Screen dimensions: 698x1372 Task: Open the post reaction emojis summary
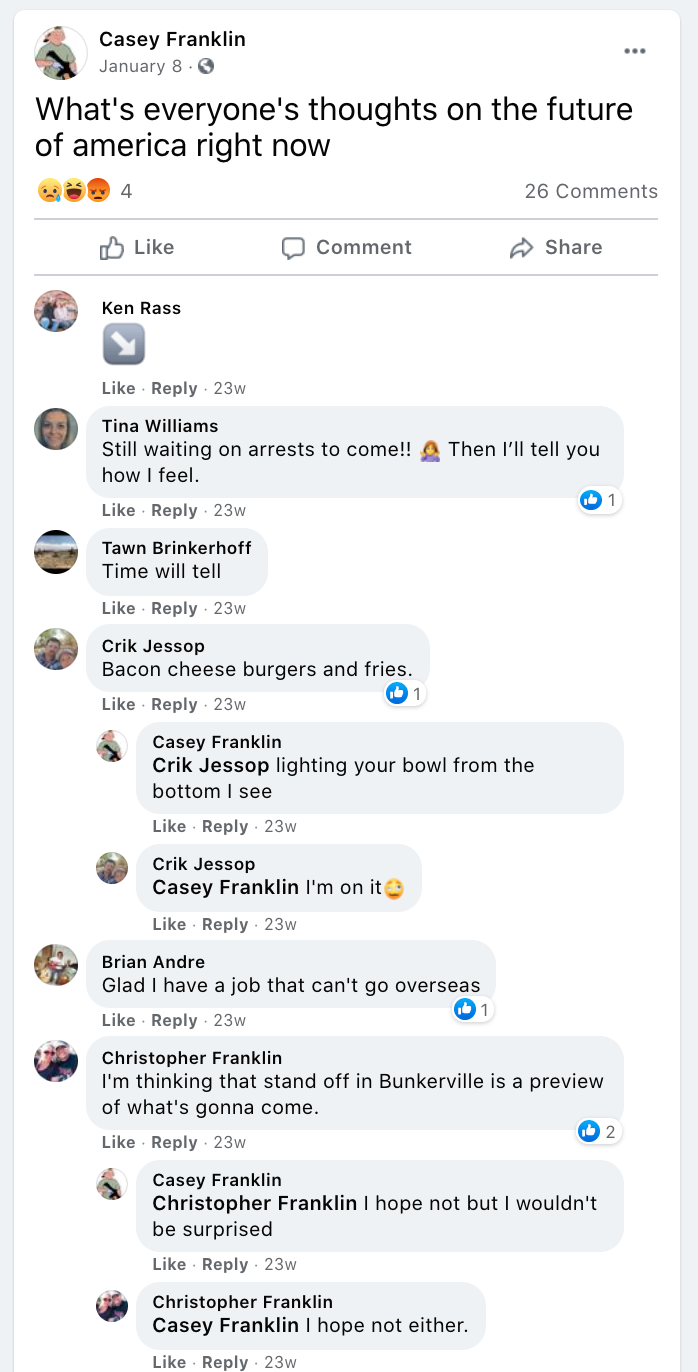tap(73, 190)
